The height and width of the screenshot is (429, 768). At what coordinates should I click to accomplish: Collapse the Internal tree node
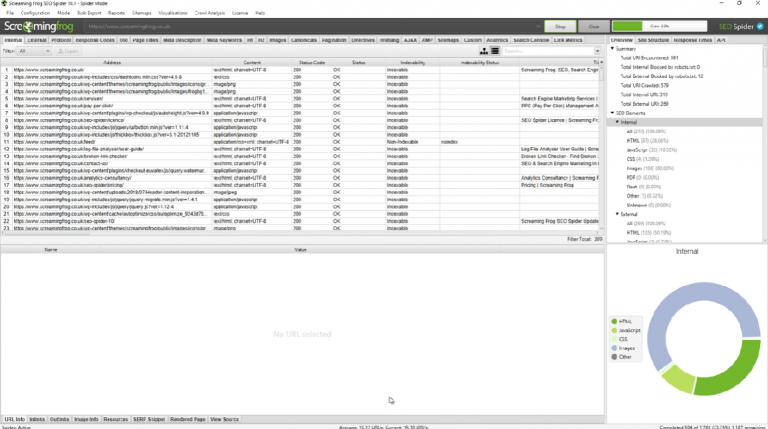617,122
